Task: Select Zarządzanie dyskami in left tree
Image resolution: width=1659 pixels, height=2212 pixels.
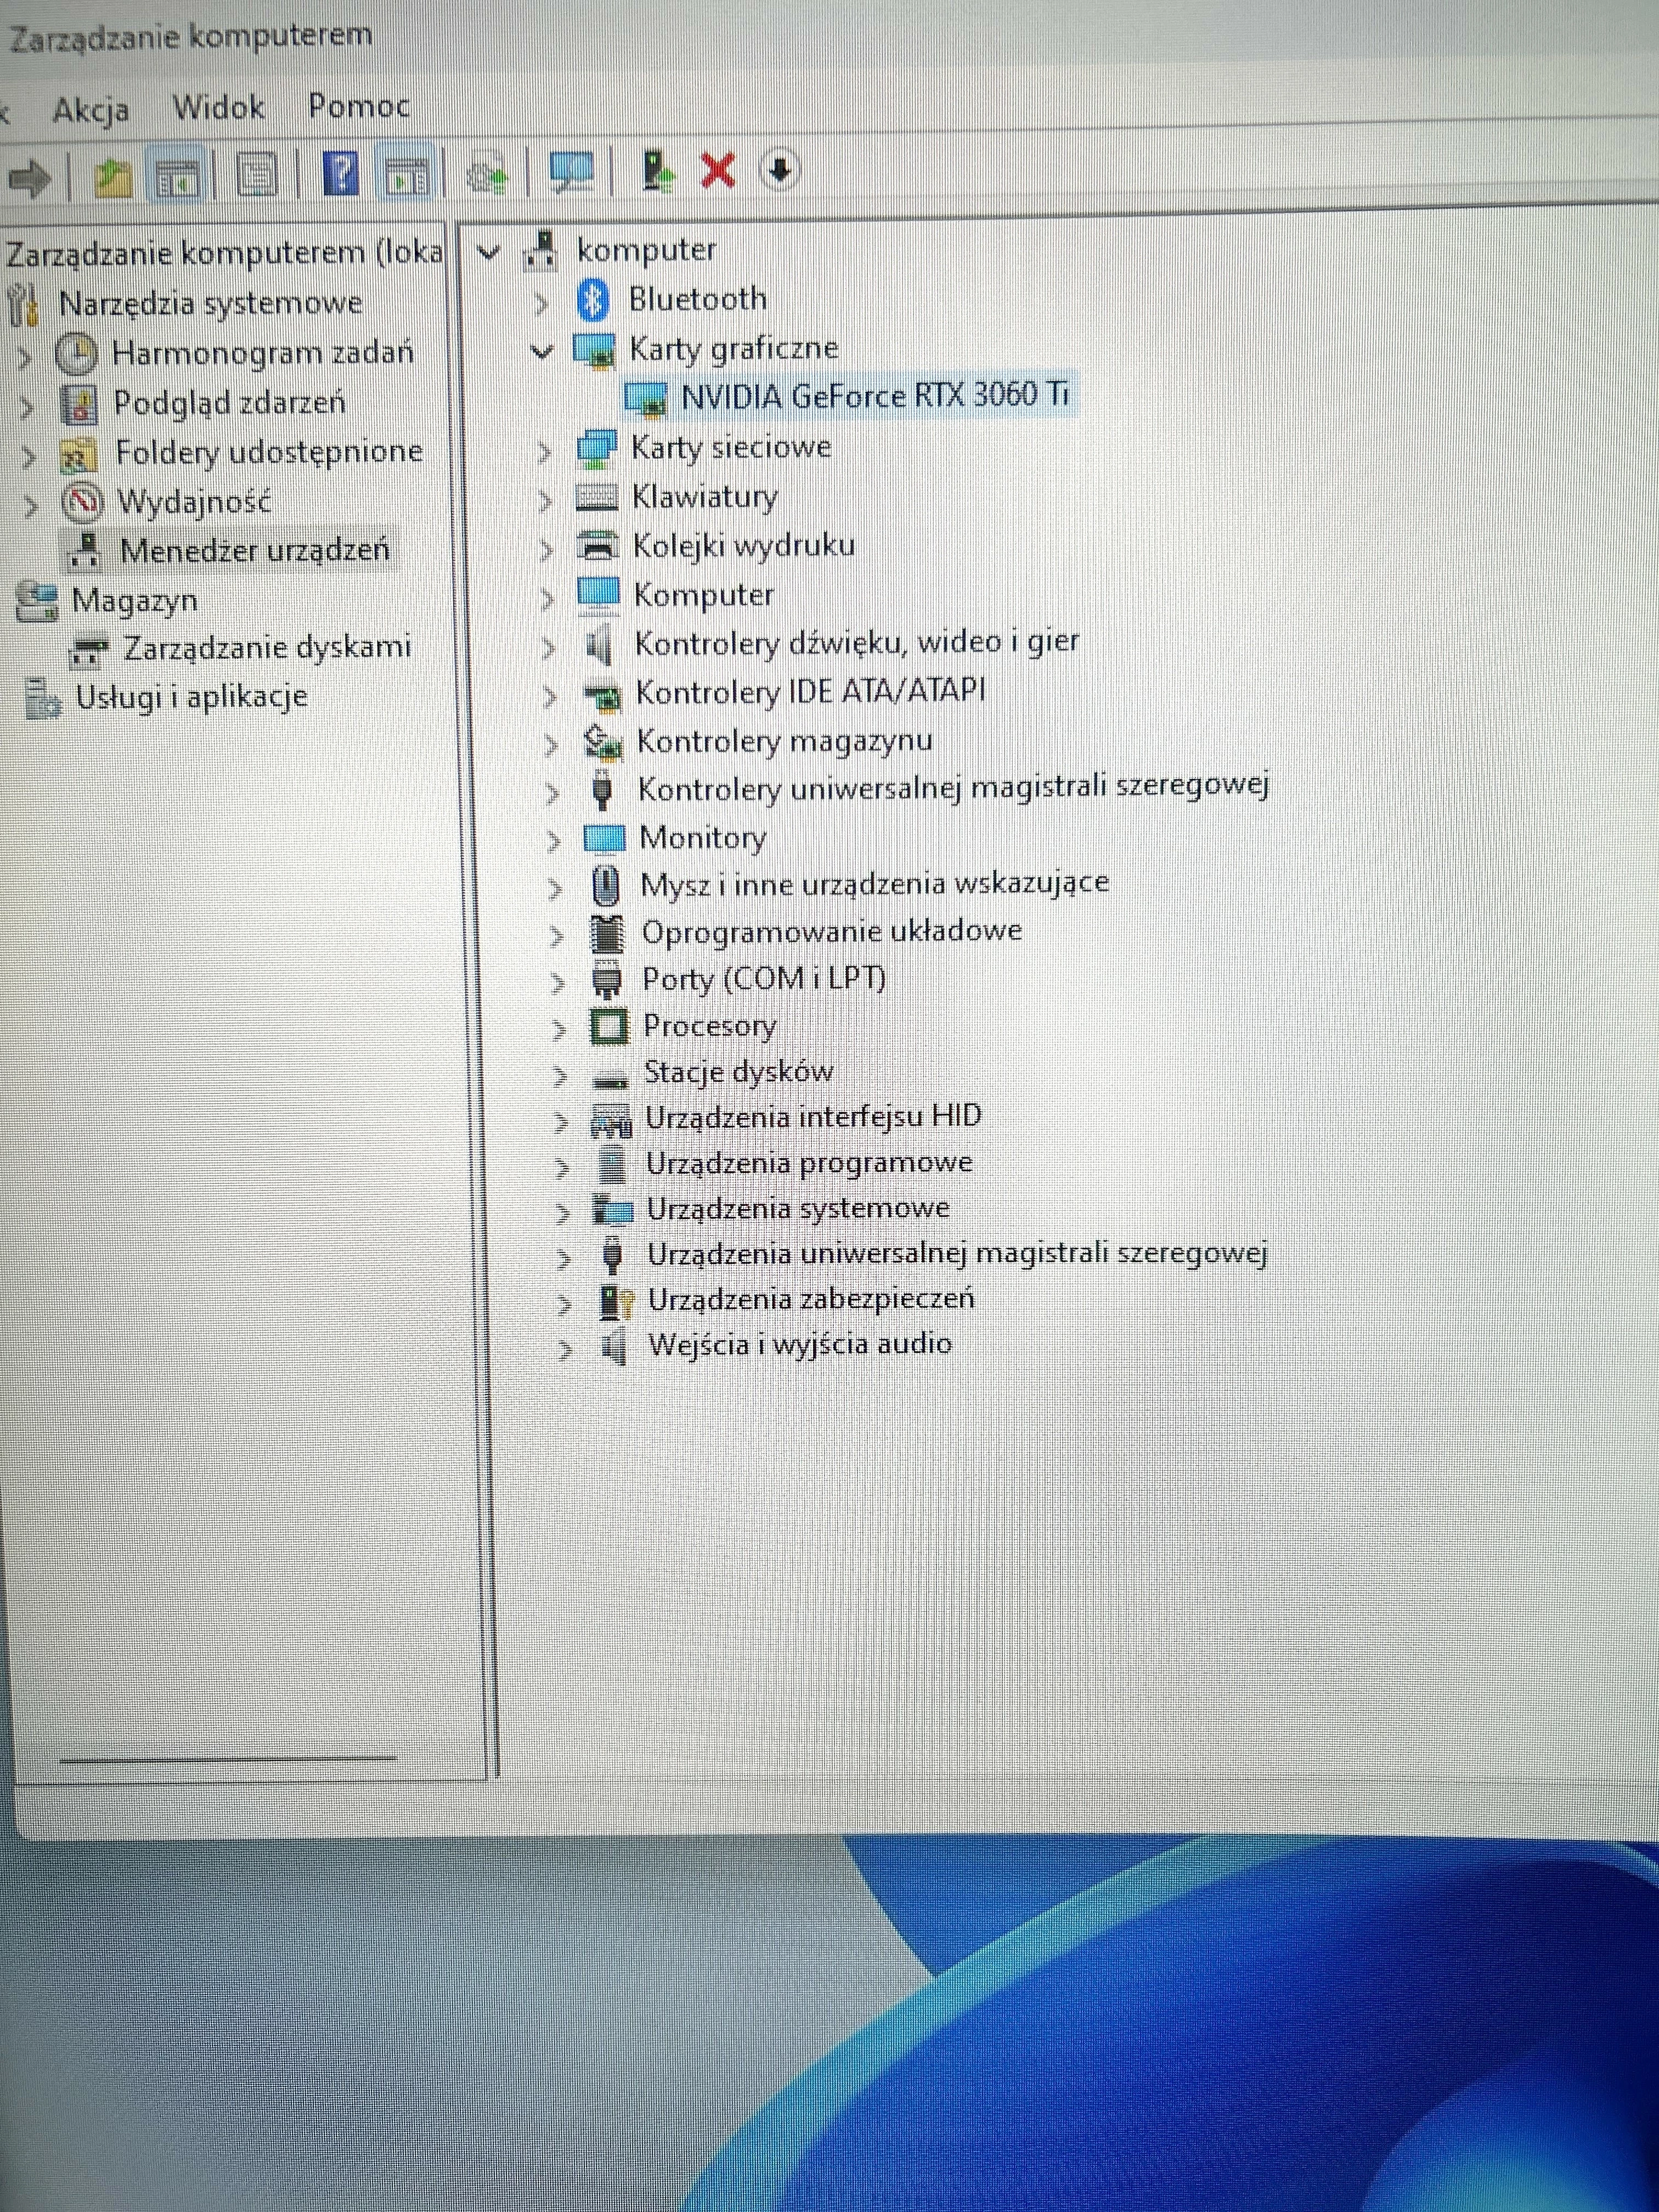Action: 266,648
